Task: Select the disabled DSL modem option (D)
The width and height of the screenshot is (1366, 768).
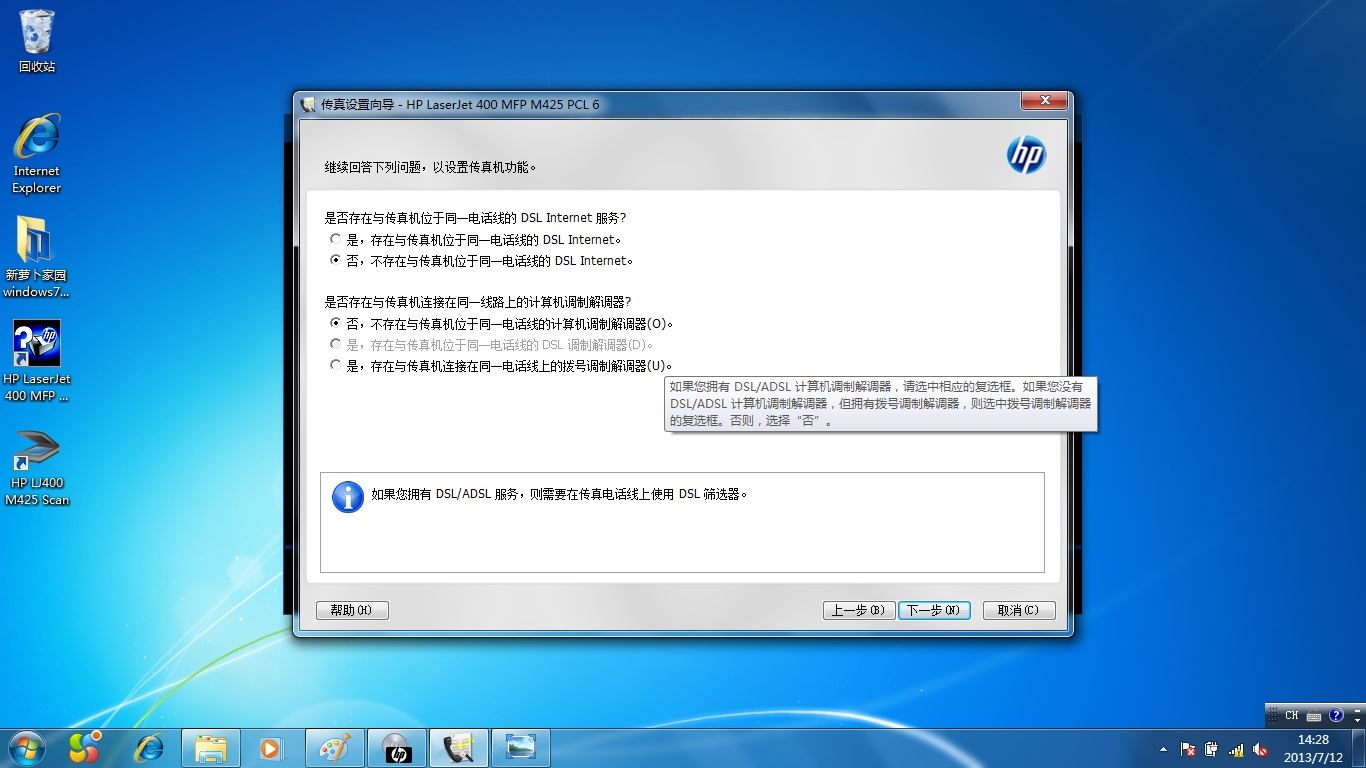Action: click(492, 345)
